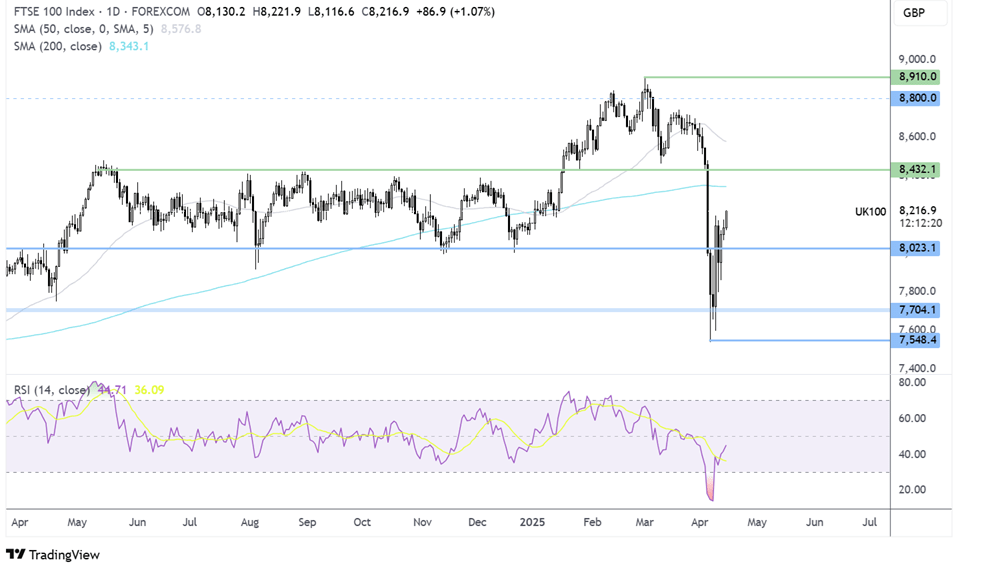997x572 pixels.
Task: Click the 7,704.1 price level label
Action: coord(916,310)
